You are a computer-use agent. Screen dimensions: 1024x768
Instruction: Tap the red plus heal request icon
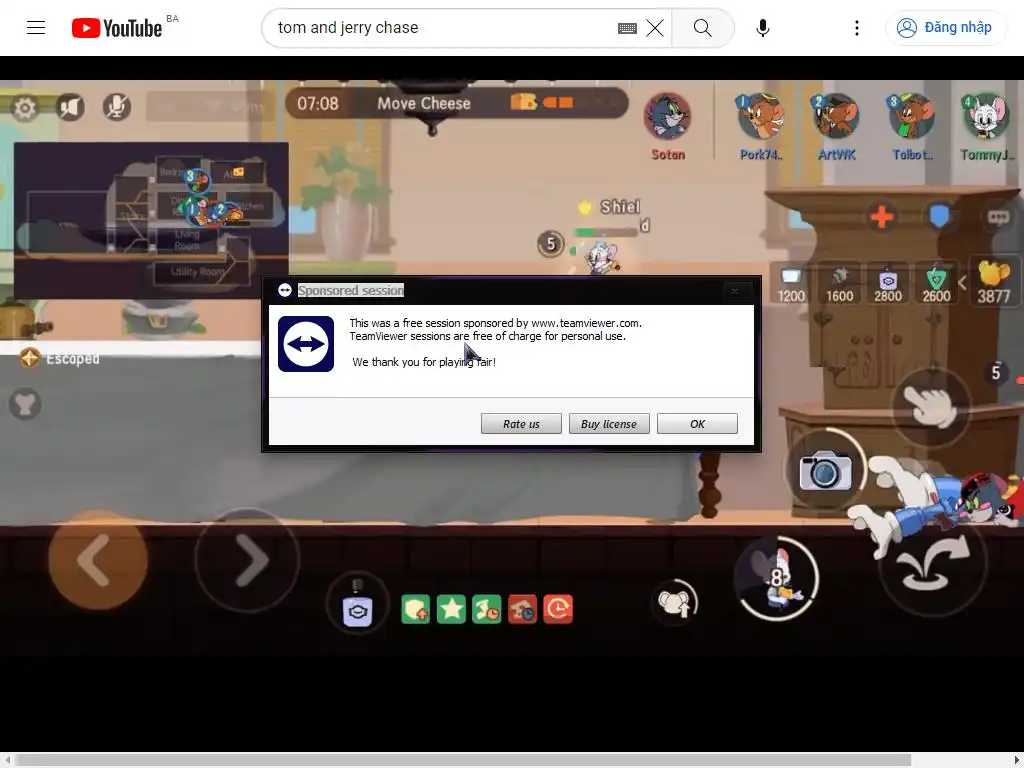coord(882,217)
